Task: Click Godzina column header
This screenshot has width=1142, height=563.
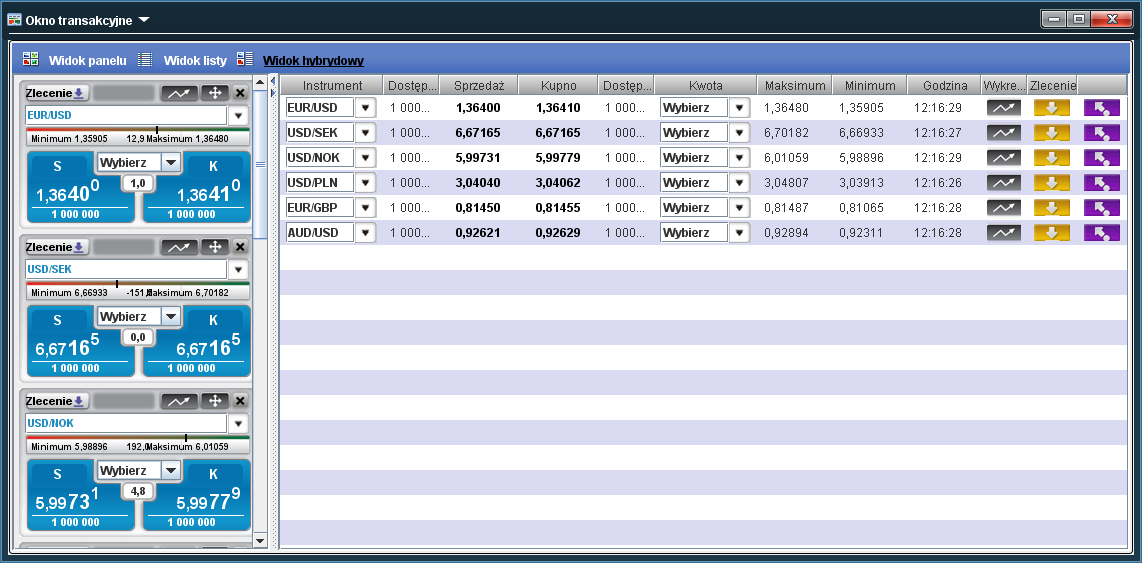Action: click(x=945, y=85)
